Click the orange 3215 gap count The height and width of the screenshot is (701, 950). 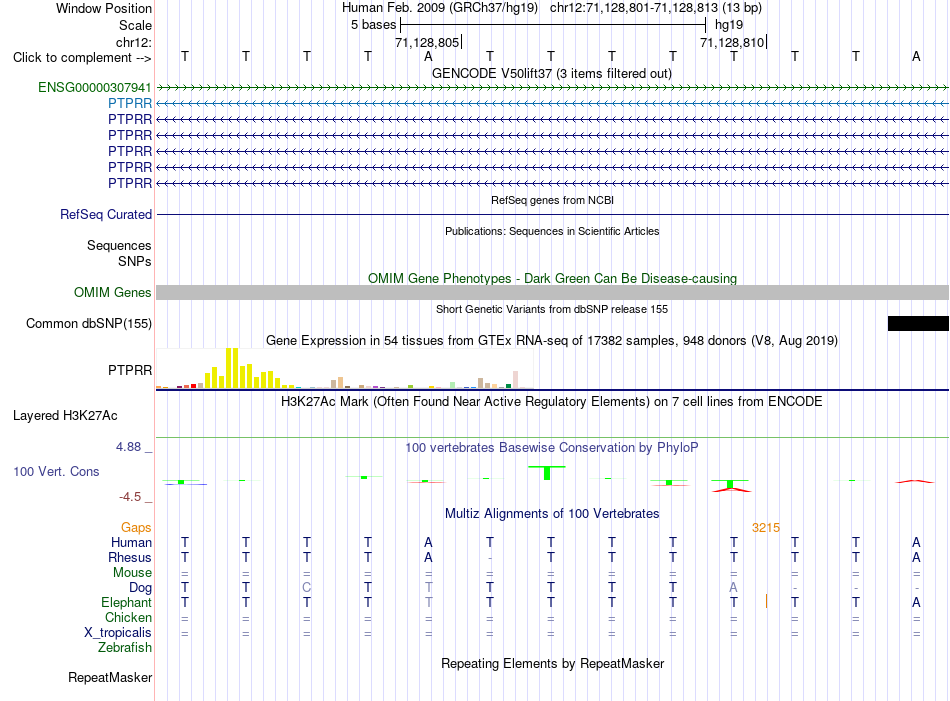766,528
